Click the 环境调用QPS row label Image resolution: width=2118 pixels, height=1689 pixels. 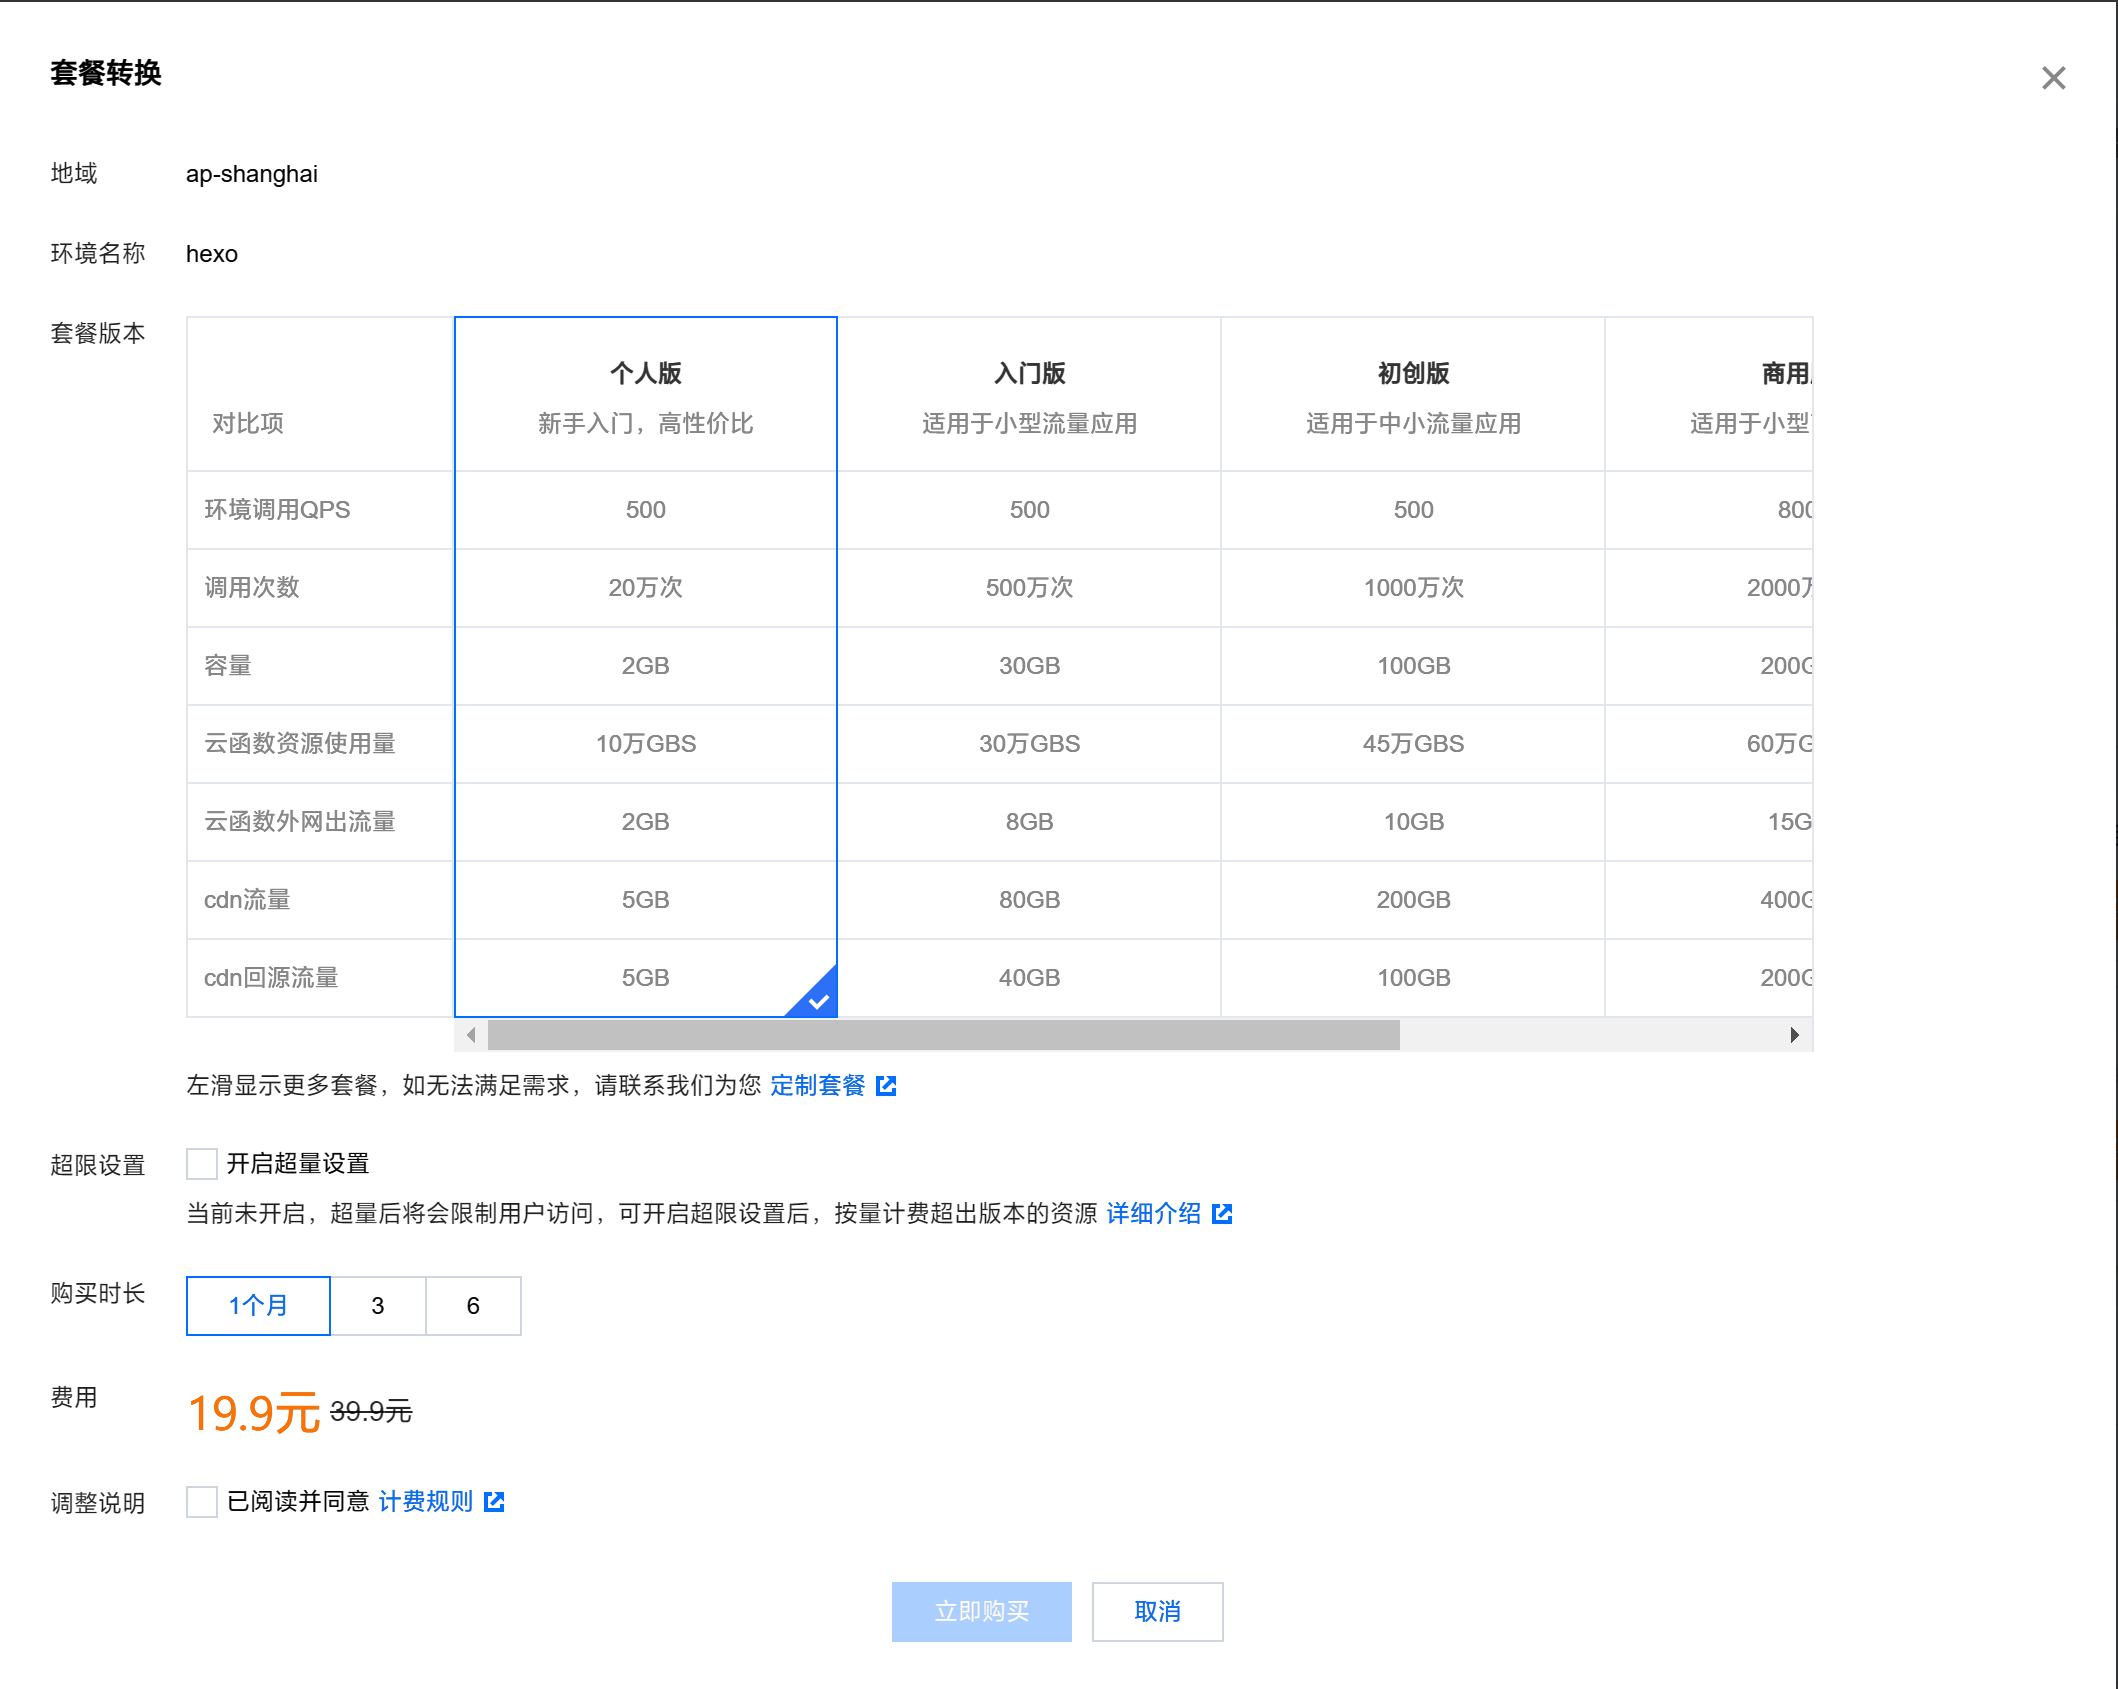277,510
